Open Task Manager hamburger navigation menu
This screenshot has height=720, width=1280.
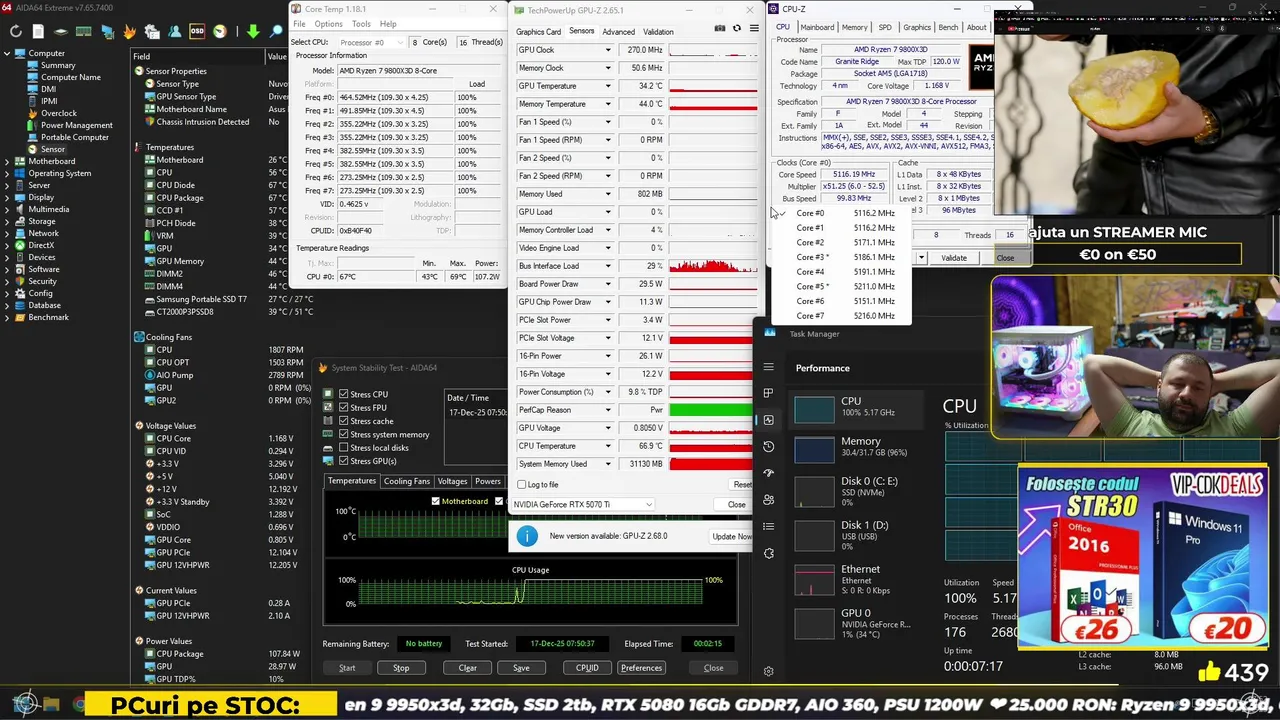pos(768,367)
